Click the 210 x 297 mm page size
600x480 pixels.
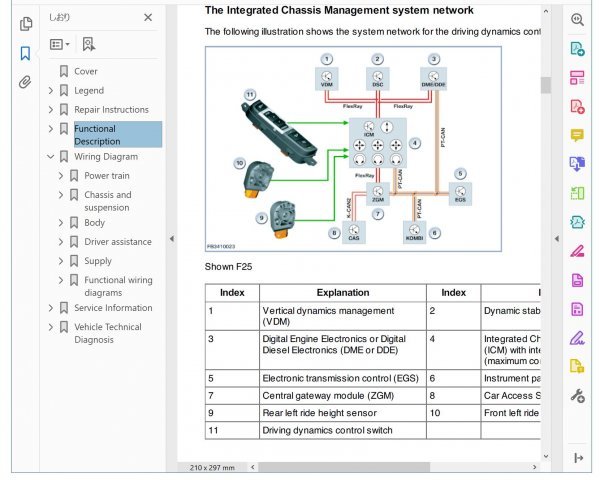(212, 467)
